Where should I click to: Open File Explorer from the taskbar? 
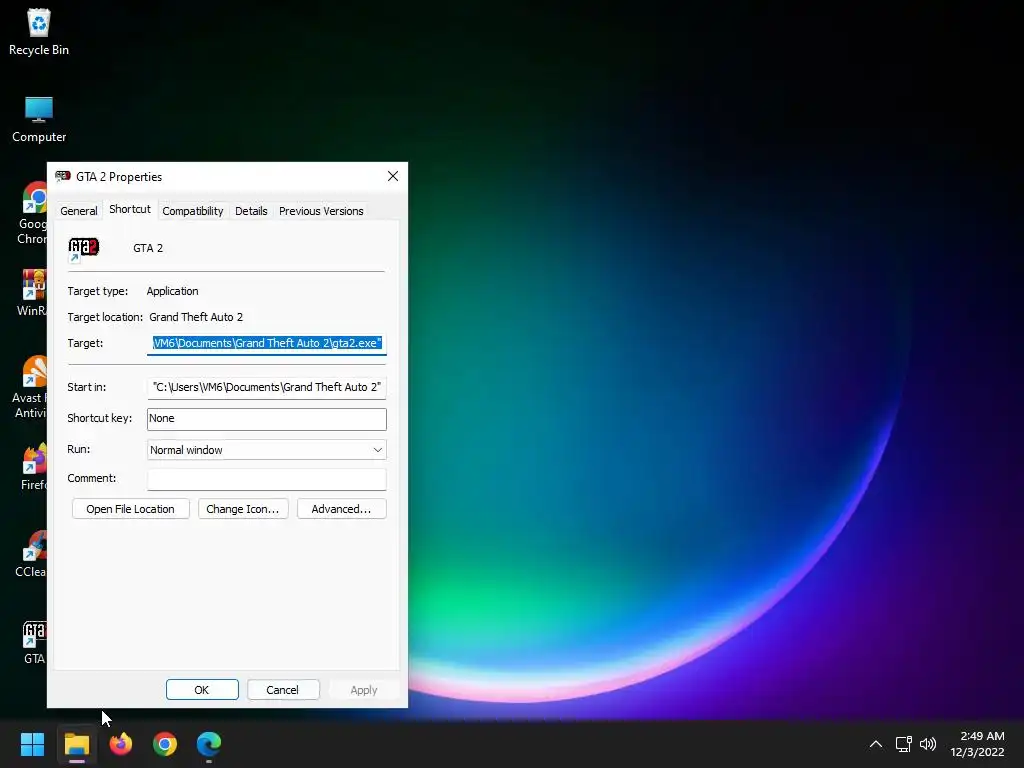click(x=76, y=744)
